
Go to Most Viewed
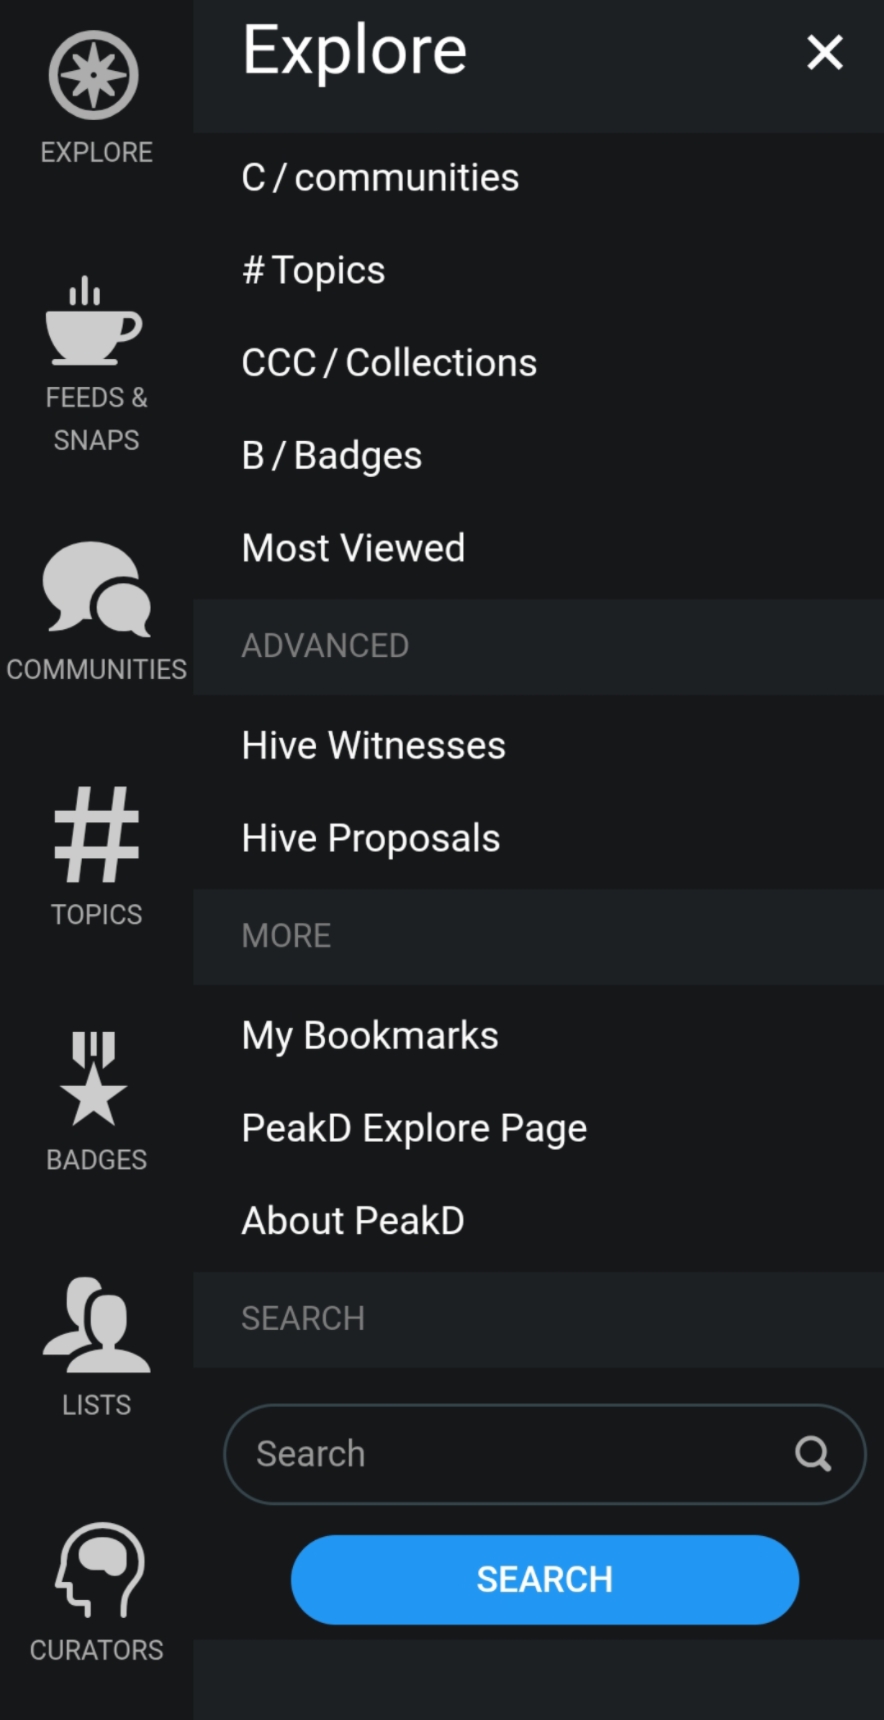(x=353, y=548)
